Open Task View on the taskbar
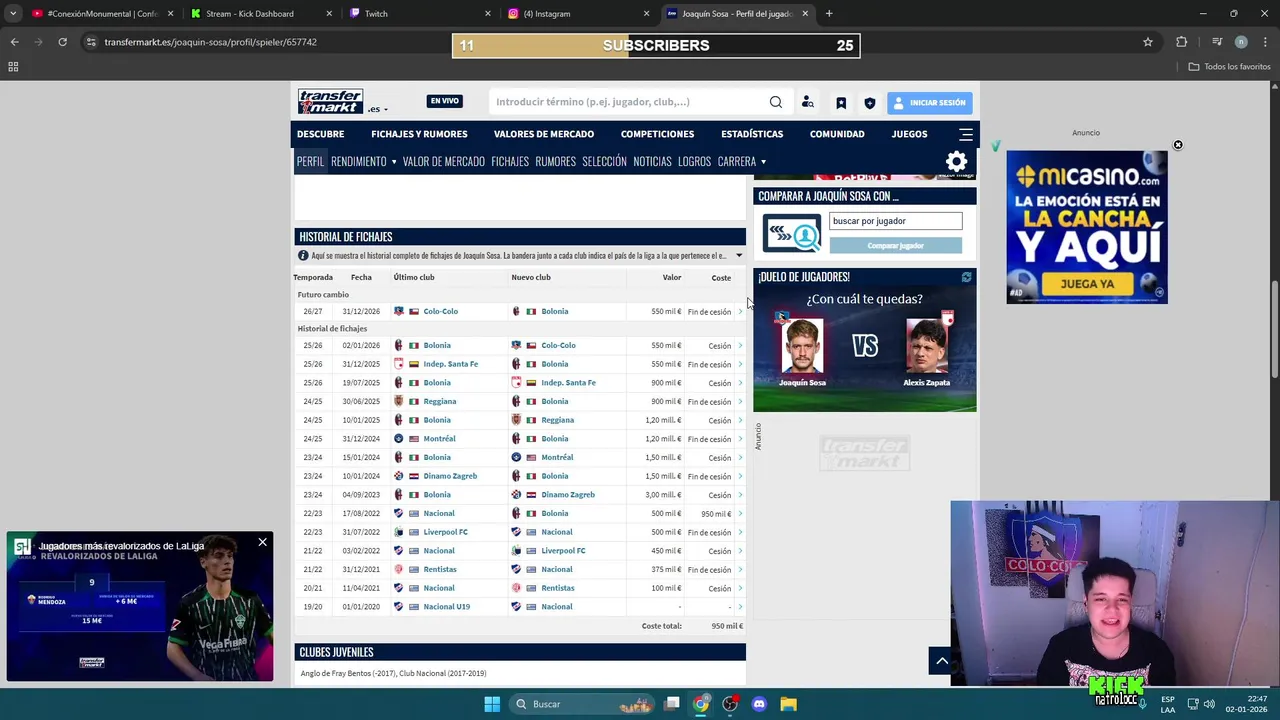 pos(672,704)
